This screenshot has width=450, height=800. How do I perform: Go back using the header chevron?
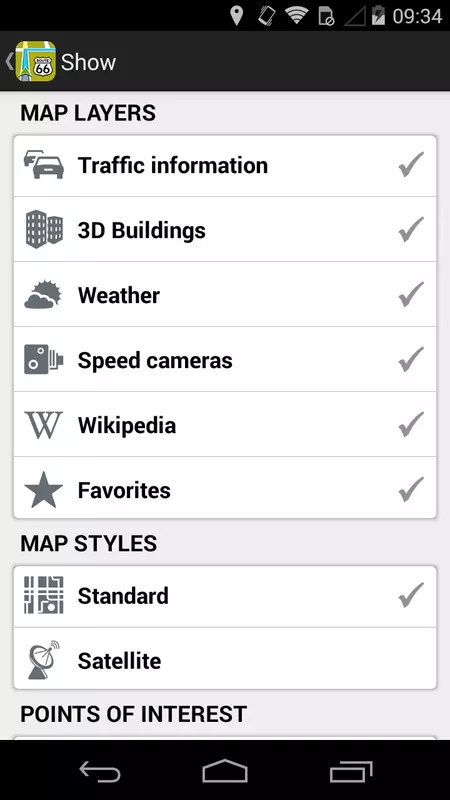(x=9, y=61)
